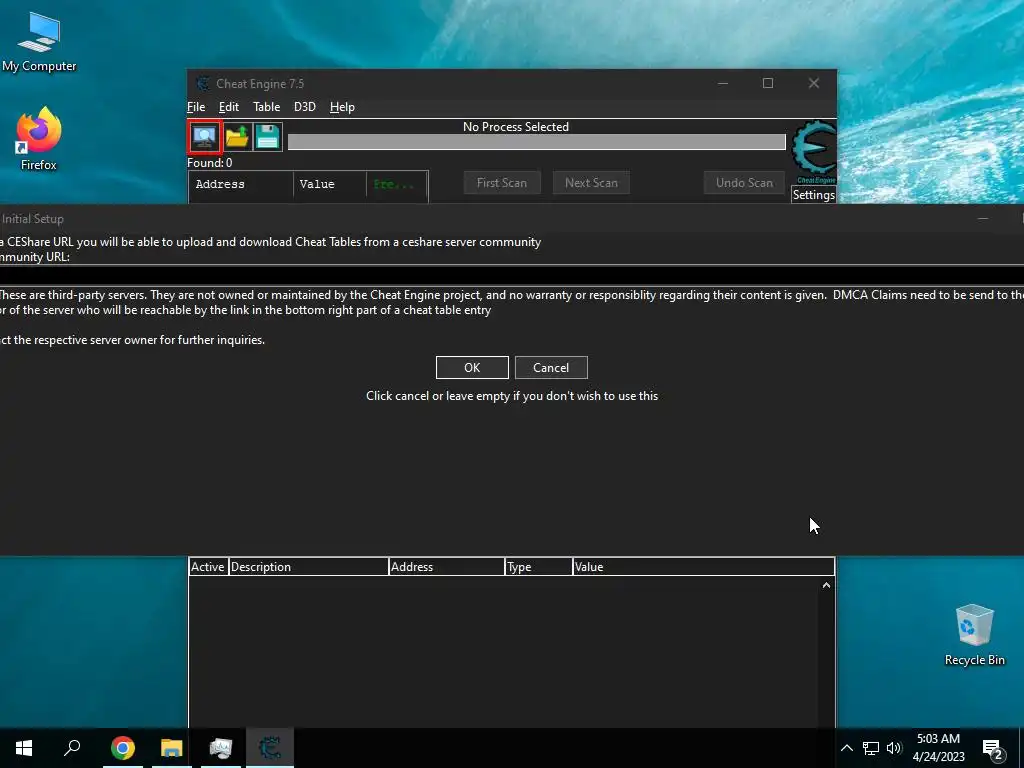Cancel the Initial Setup dialog
This screenshot has width=1024, height=768.
coord(551,368)
